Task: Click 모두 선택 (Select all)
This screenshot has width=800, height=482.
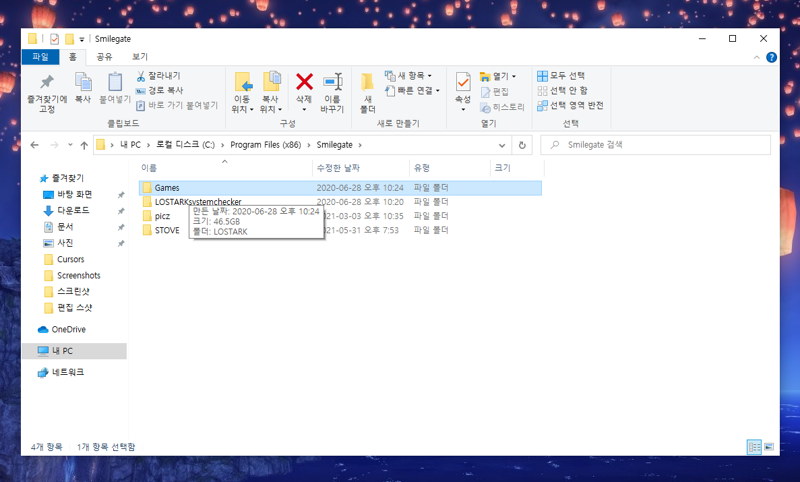Action: (x=561, y=76)
